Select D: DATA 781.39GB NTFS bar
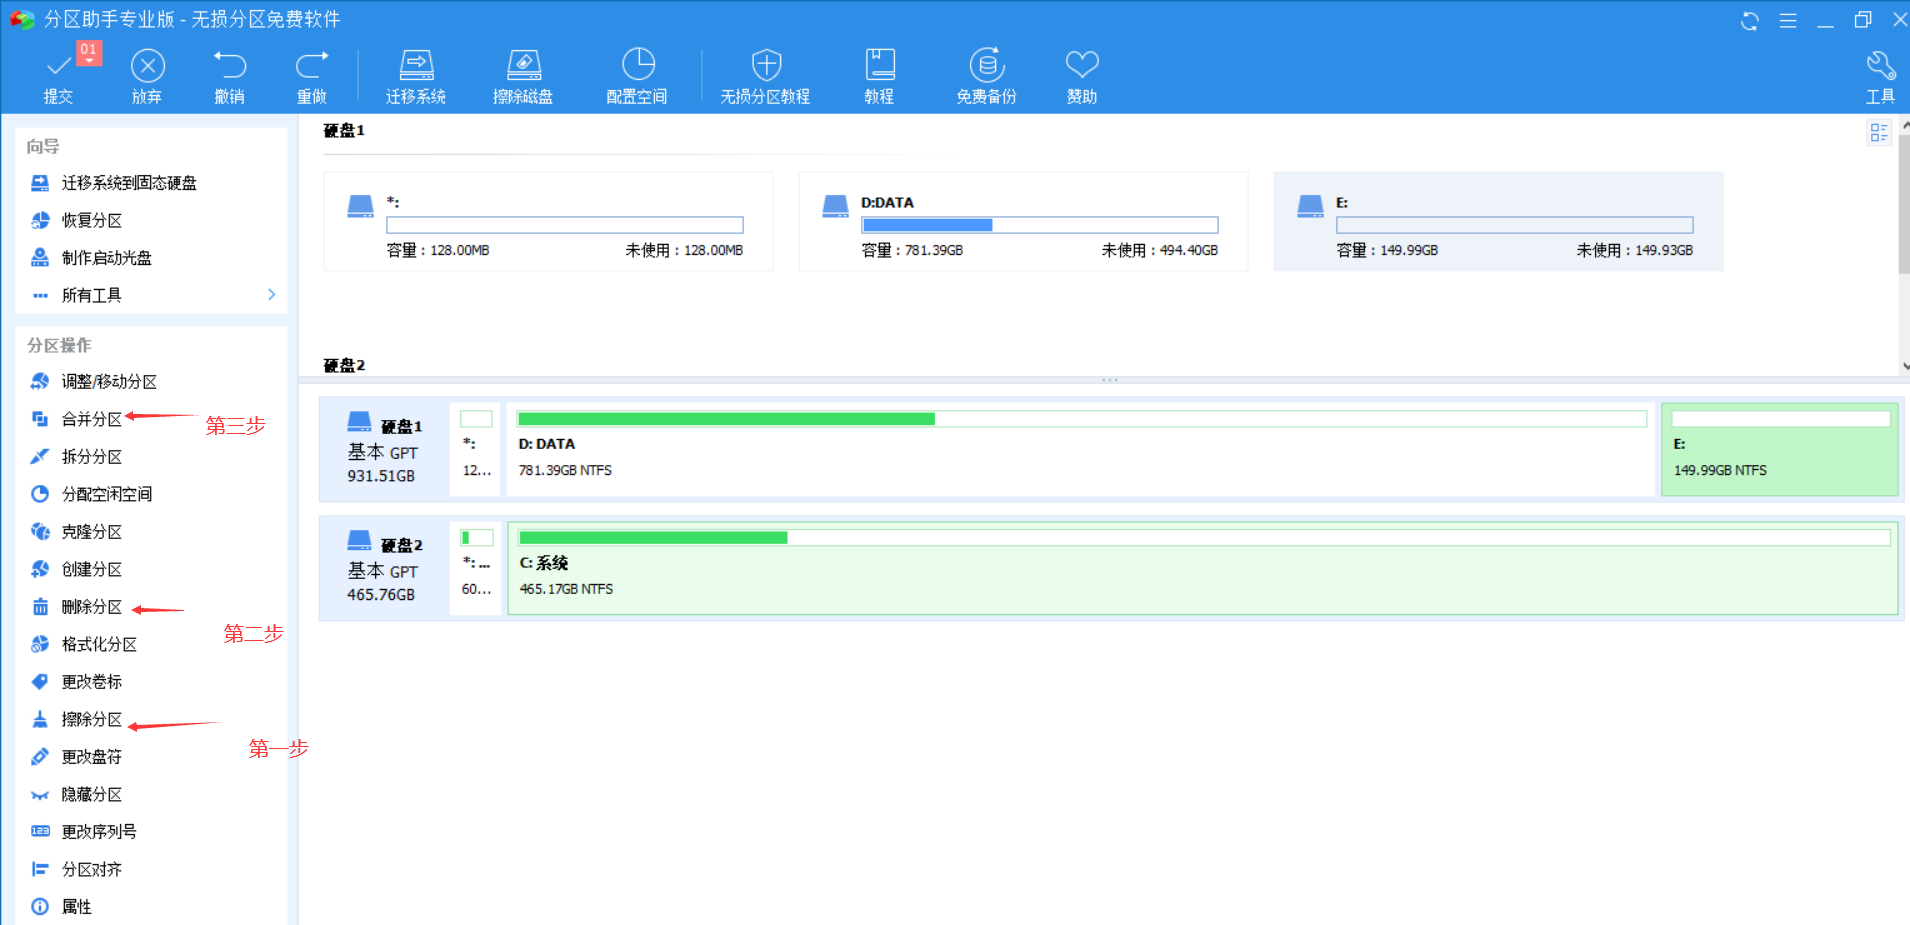Screen dimensions: 1910x925 click(1081, 449)
